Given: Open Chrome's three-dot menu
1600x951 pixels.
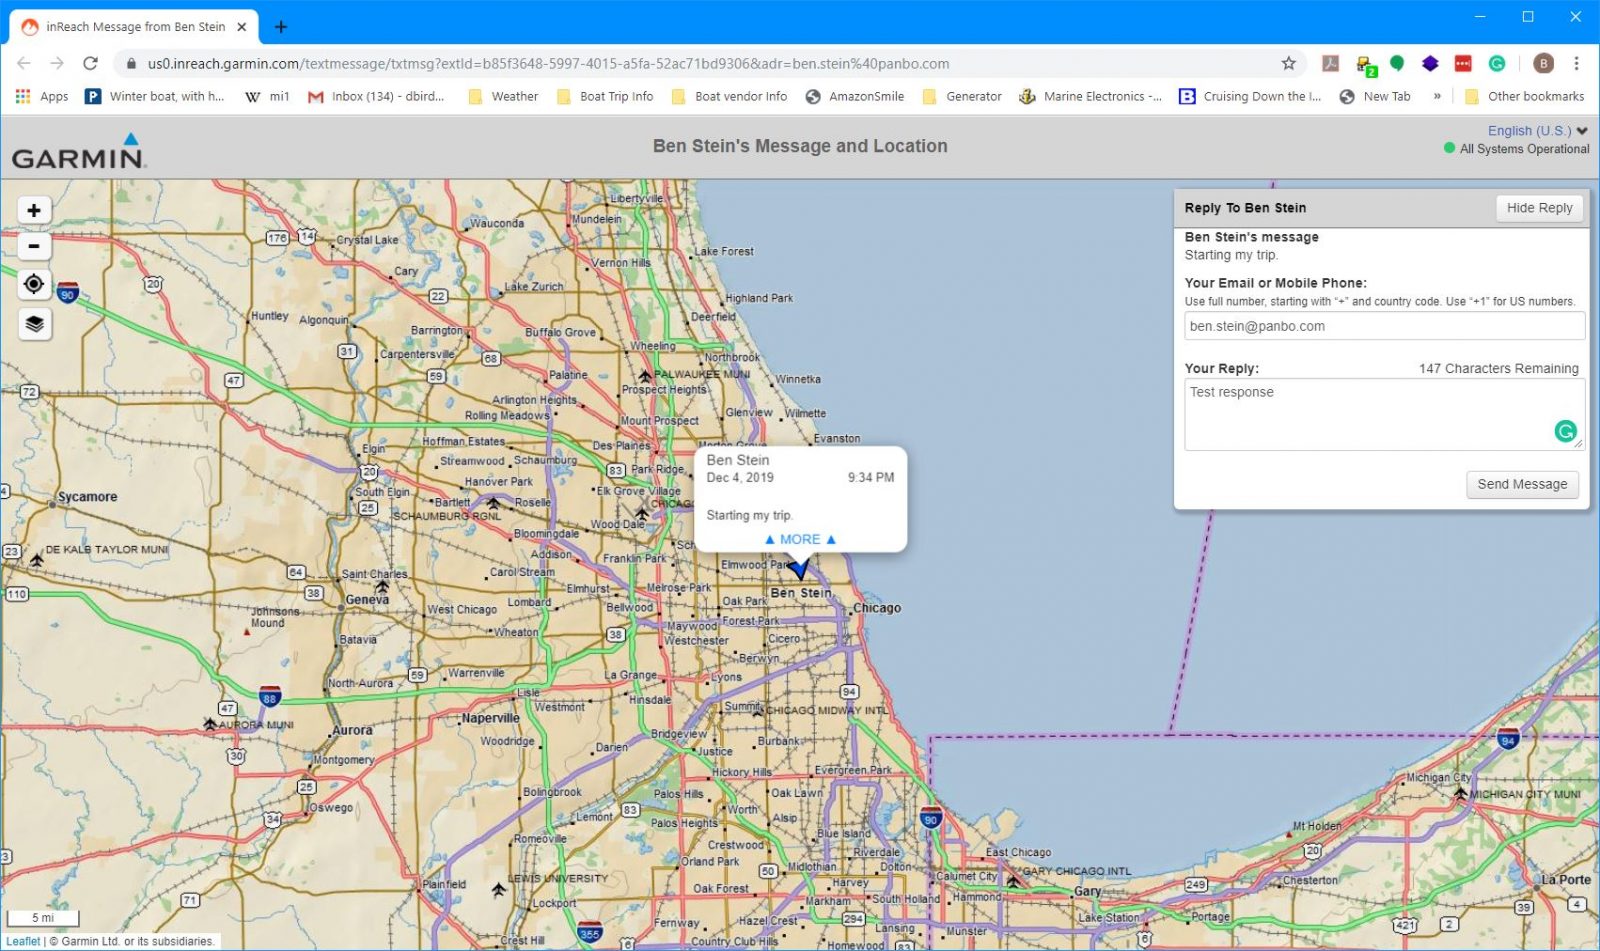Looking at the screenshot, I should pos(1576,63).
